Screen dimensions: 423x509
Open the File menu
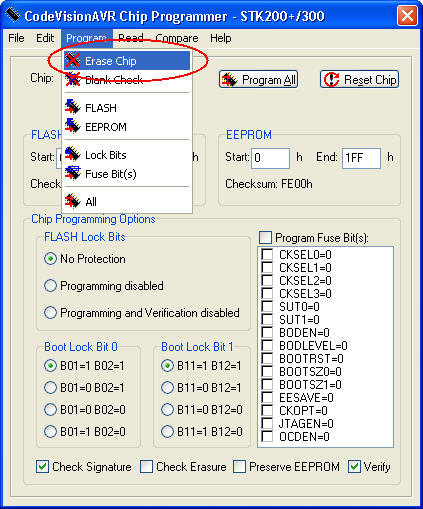[x=16, y=38]
